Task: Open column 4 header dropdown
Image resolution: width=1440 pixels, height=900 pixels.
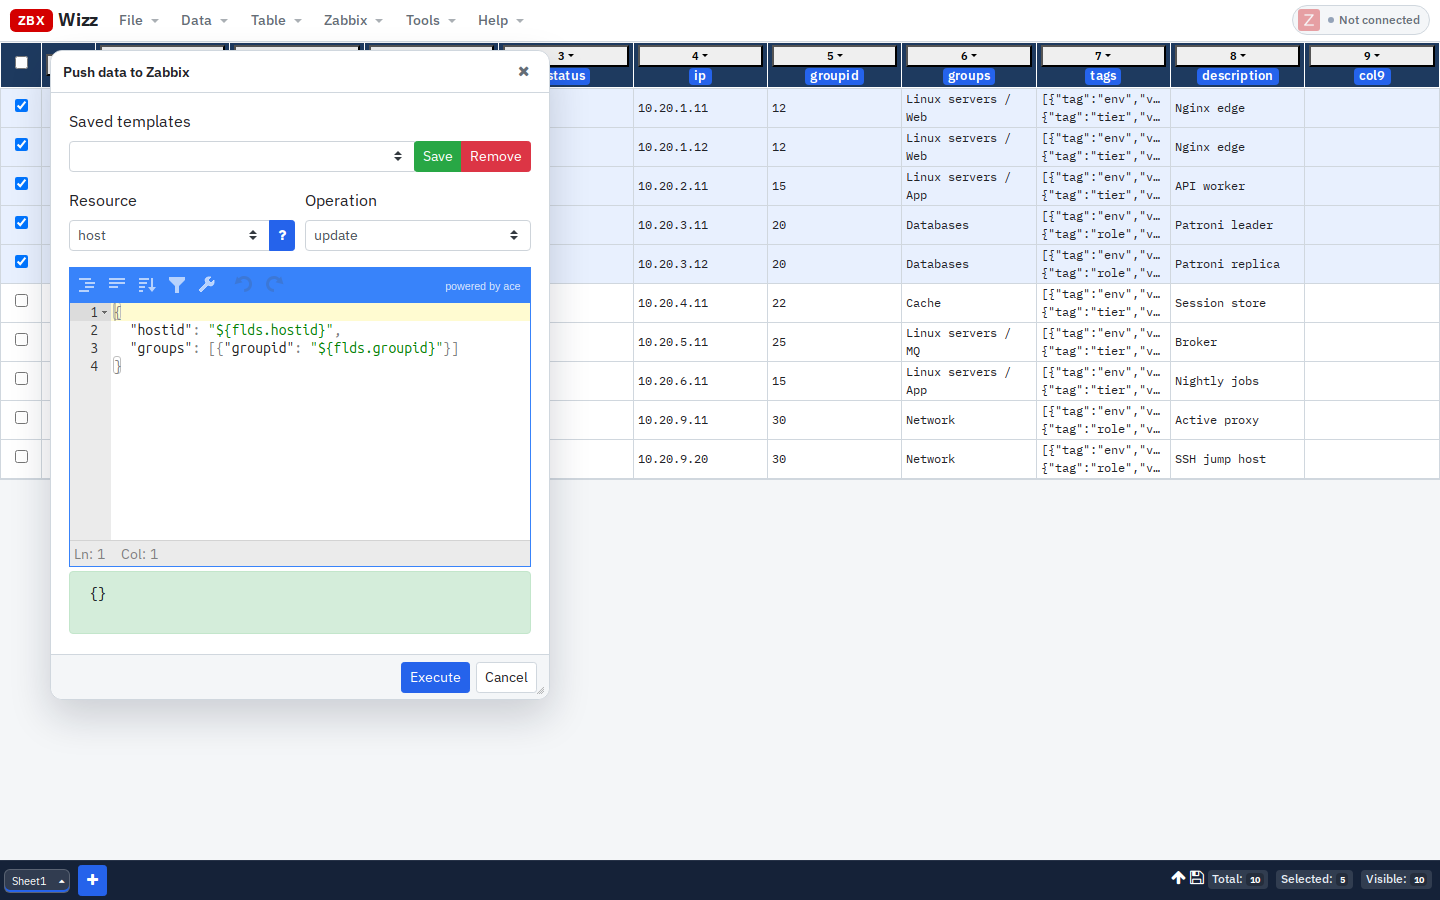Action: [x=700, y=56]
